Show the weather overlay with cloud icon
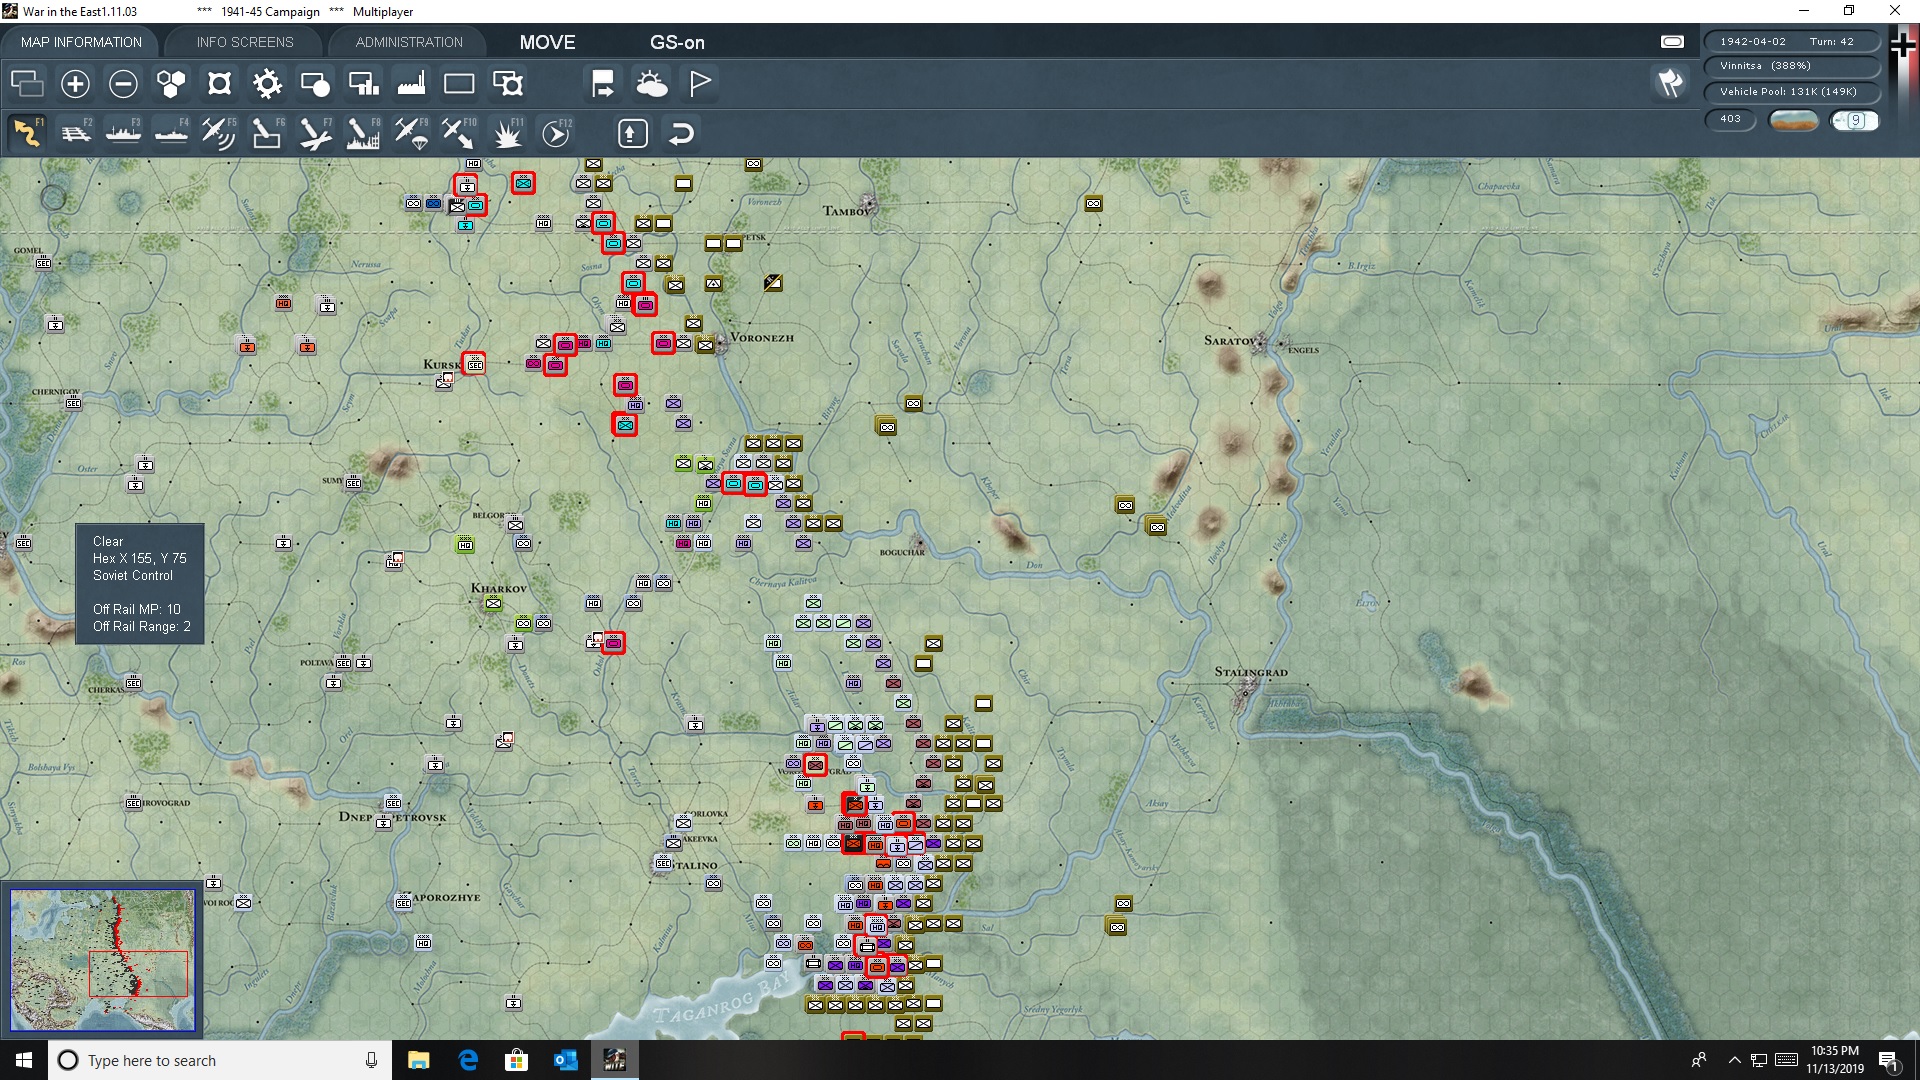Image resolution: width=1920 pixels, height=1080 pixels. tap(652, 83)
